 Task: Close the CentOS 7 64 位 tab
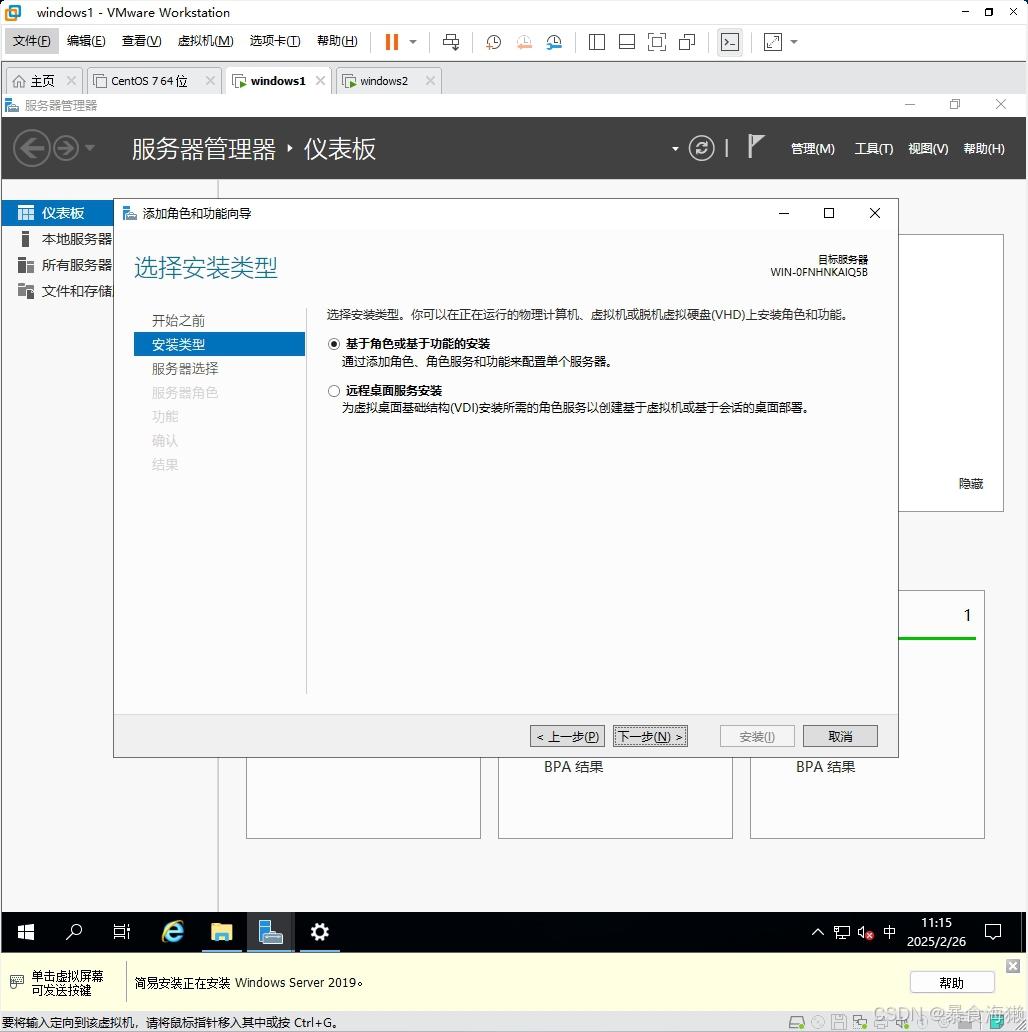pos(210,80)
